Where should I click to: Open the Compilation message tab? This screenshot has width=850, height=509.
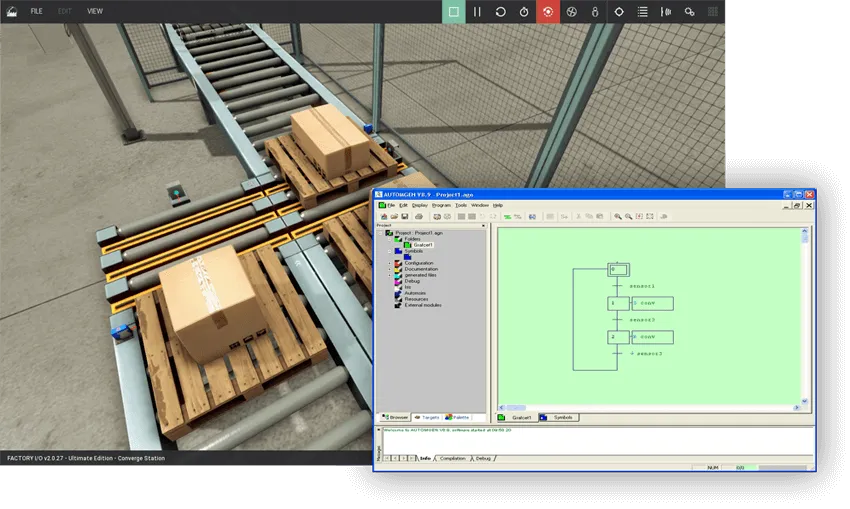[x=452, y=459]
